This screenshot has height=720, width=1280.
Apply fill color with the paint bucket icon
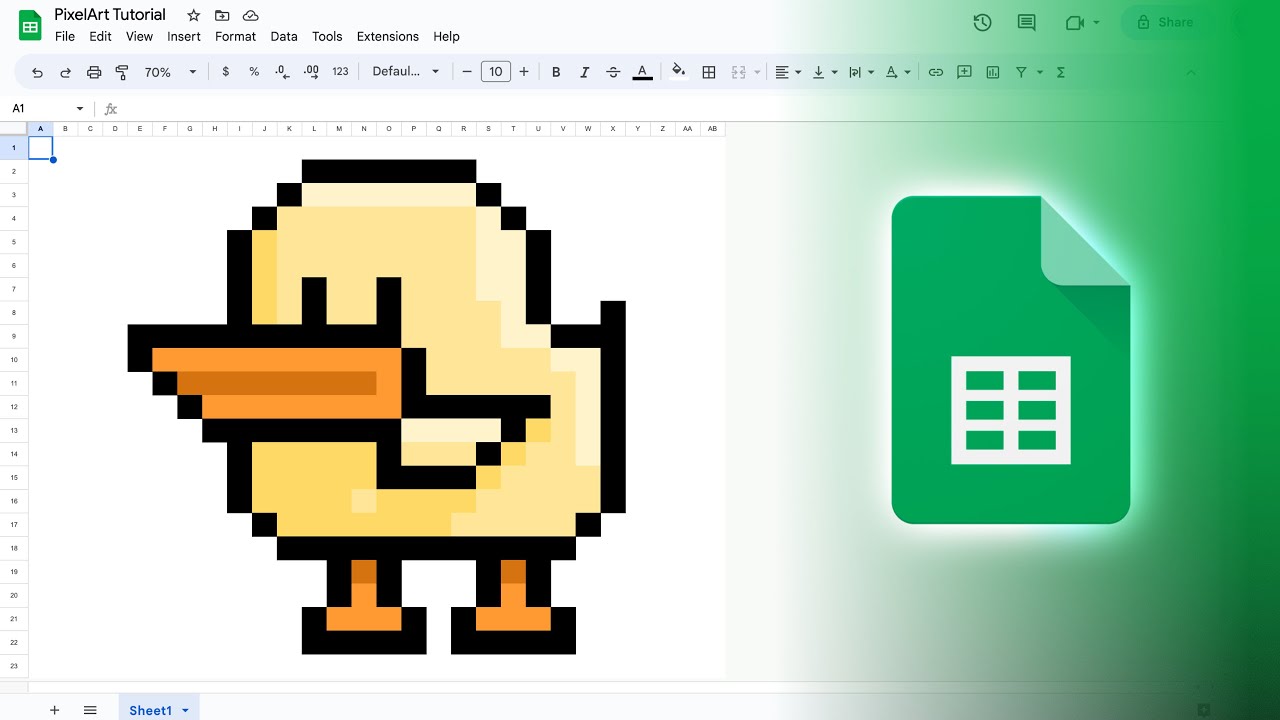(679, 72)
